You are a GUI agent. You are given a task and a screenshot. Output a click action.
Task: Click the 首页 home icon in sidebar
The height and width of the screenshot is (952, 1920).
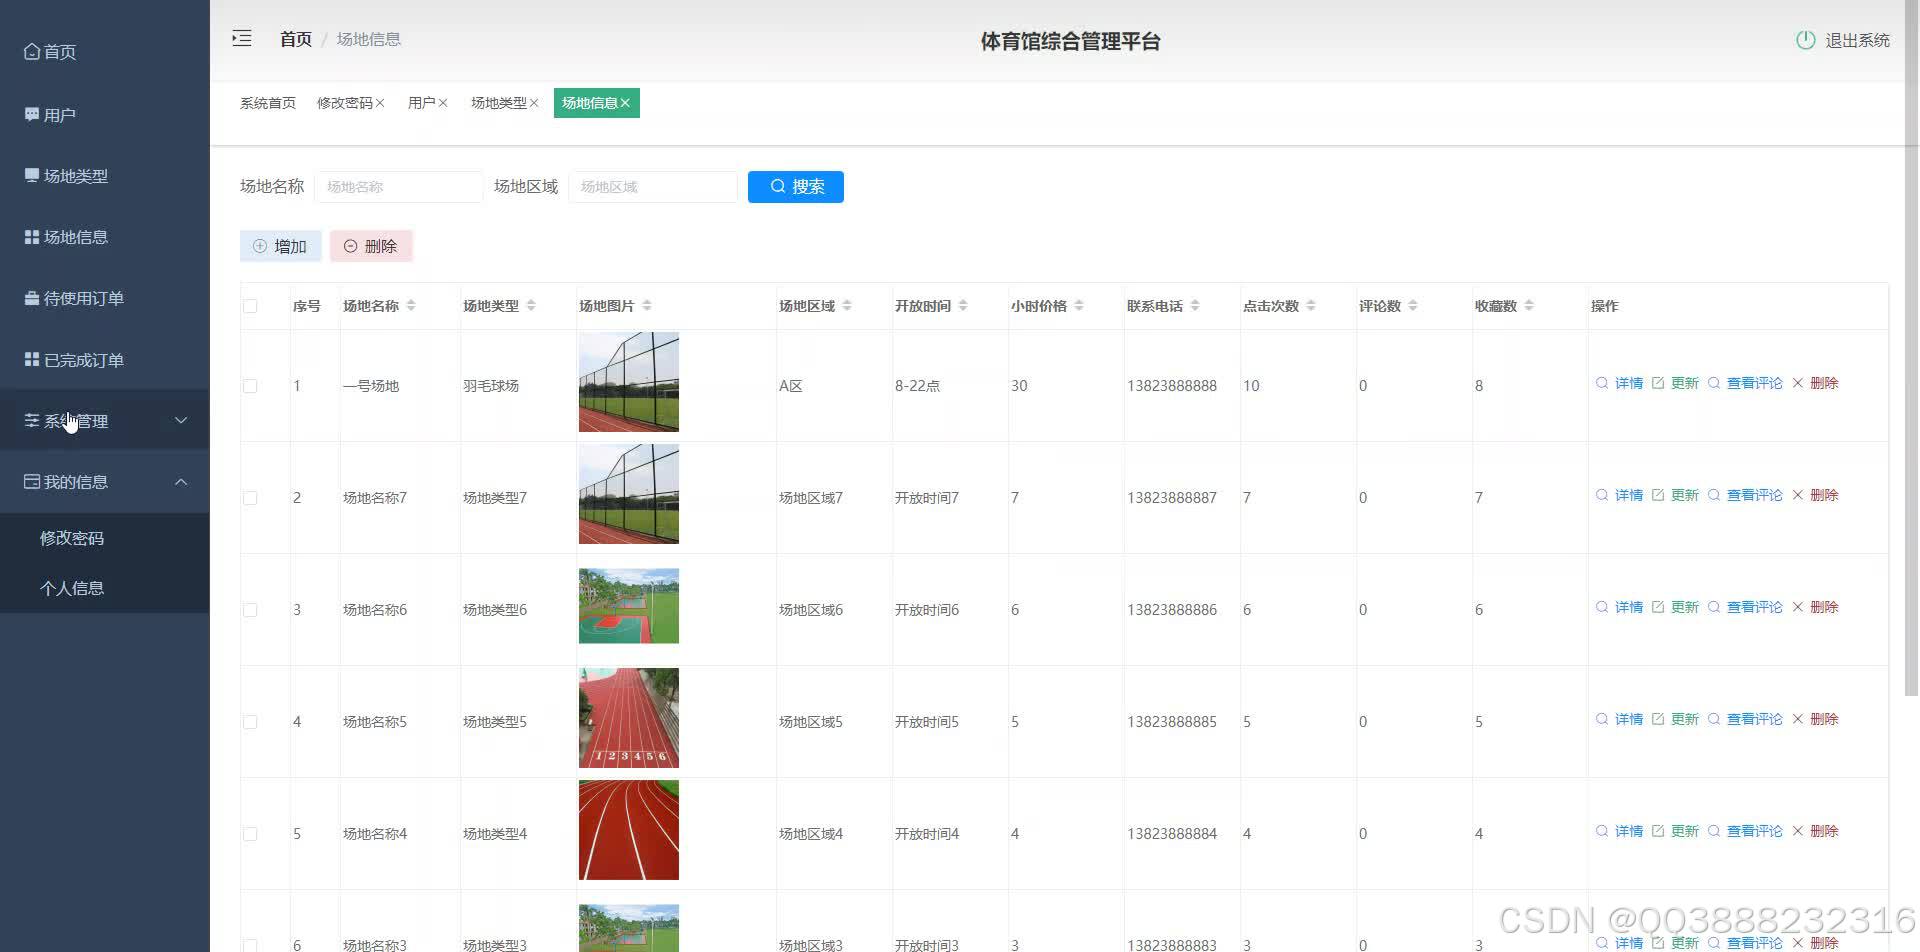coord(32,52)
